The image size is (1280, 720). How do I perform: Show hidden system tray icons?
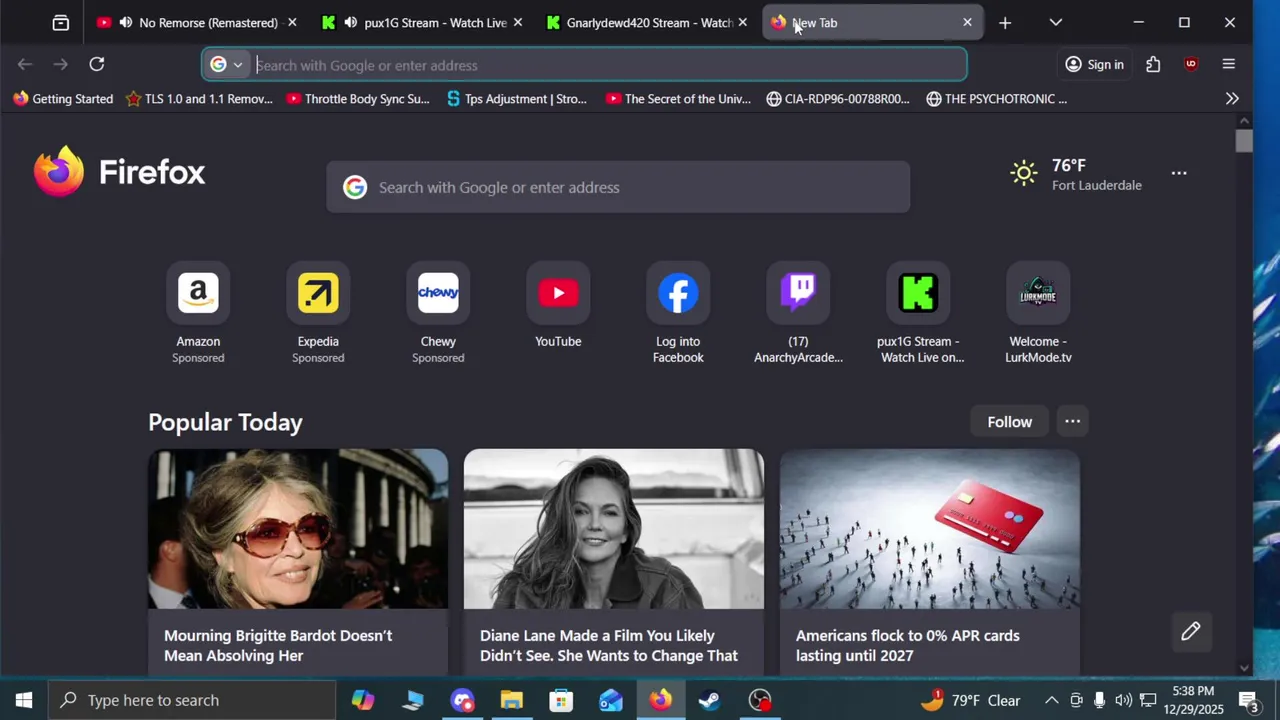(1051, 700)
